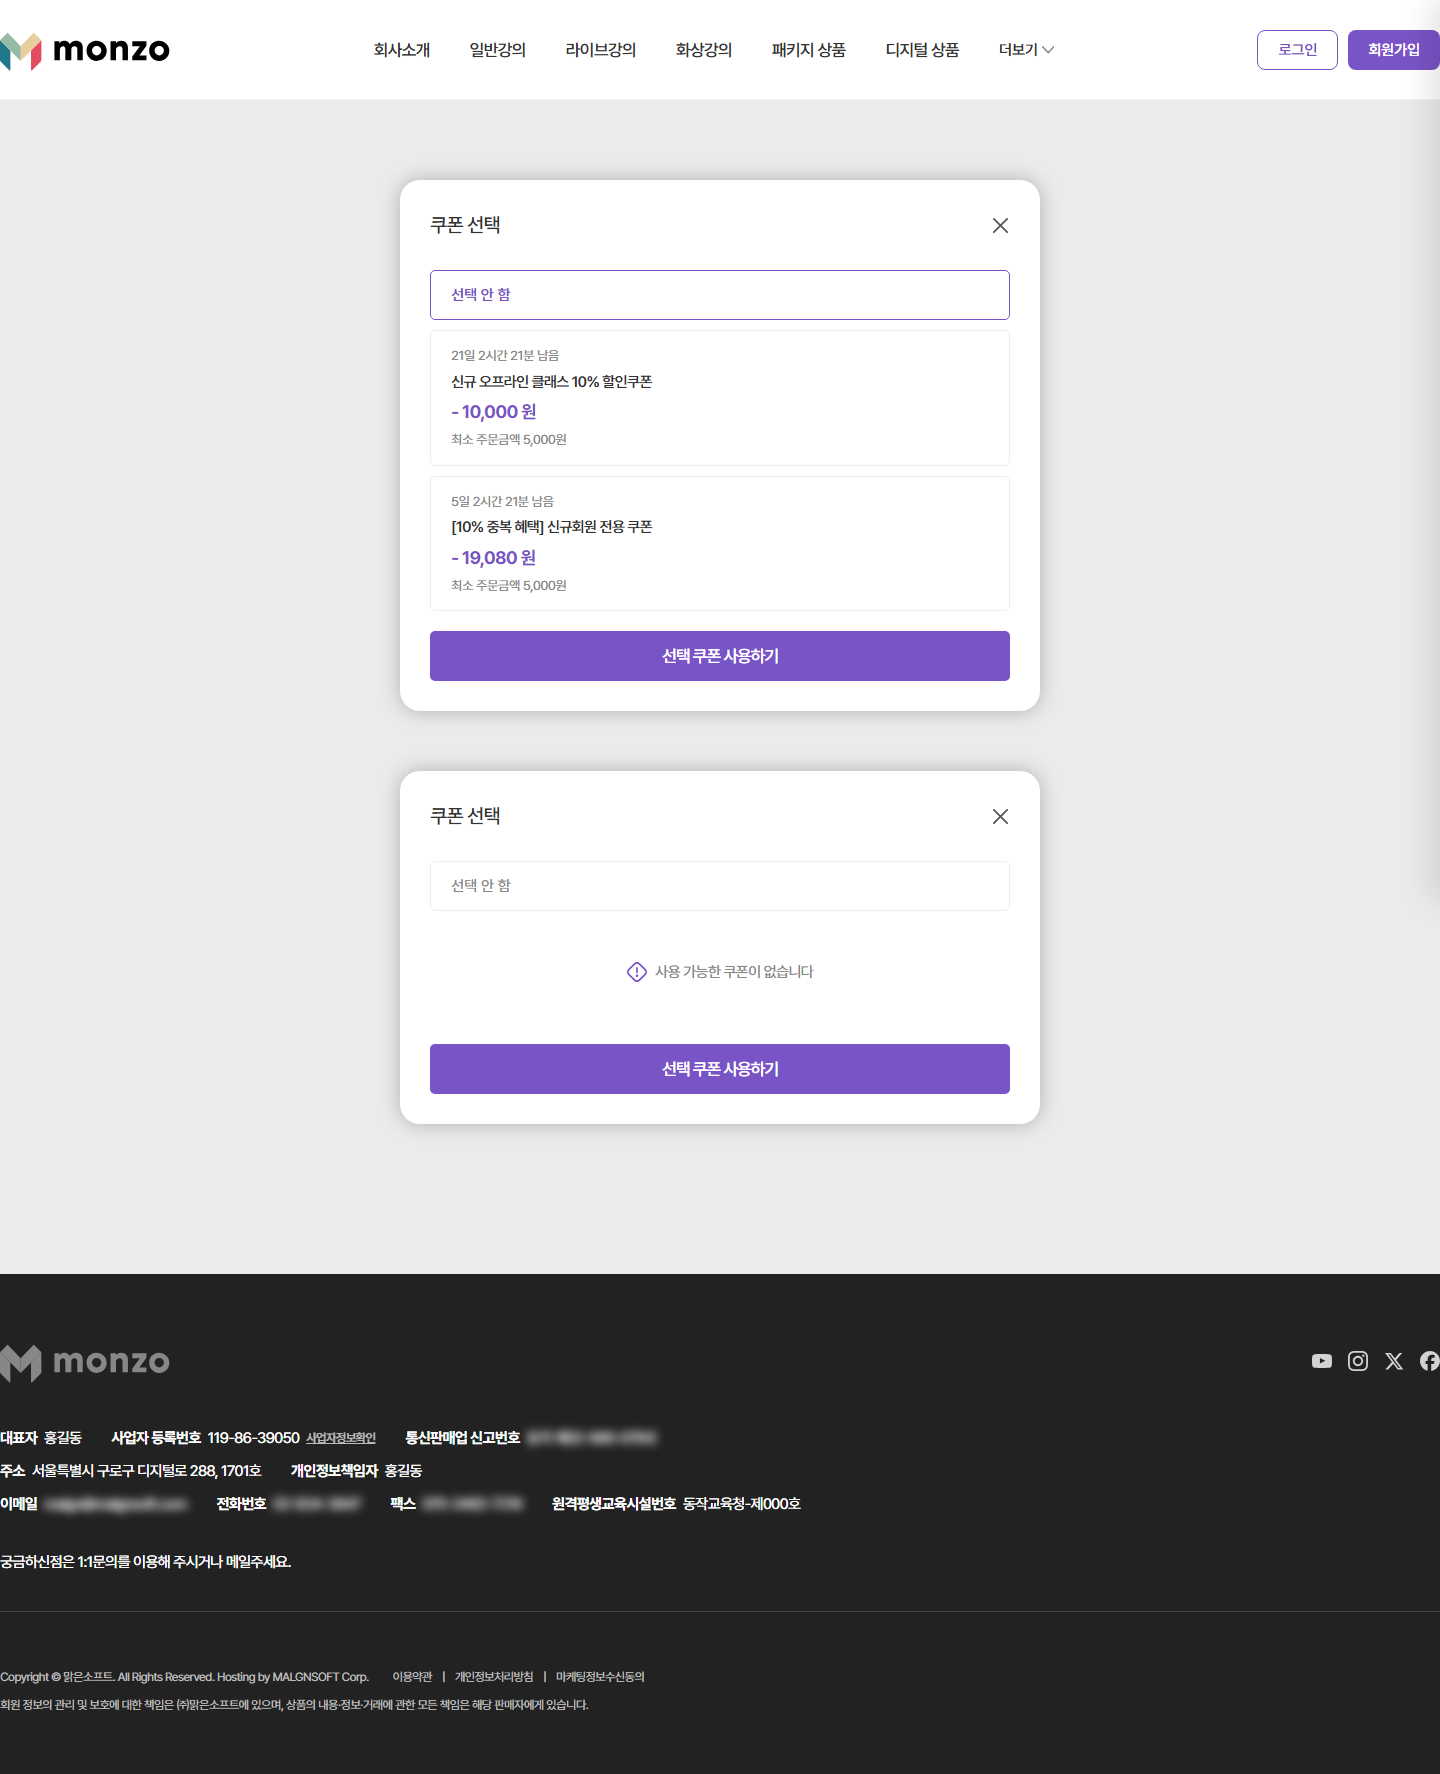Click 선택 쿠폰 사용하기 in second dialog
The height and width of the screenshot is (1774, 1440).
click(720, 1069)
